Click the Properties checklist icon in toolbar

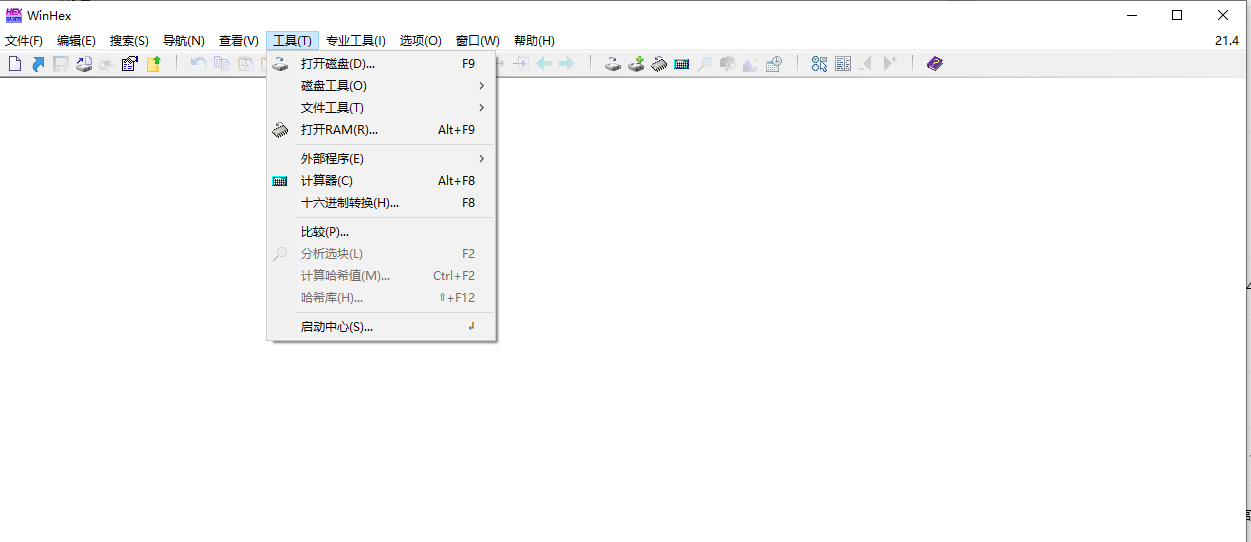coord(130,64)
